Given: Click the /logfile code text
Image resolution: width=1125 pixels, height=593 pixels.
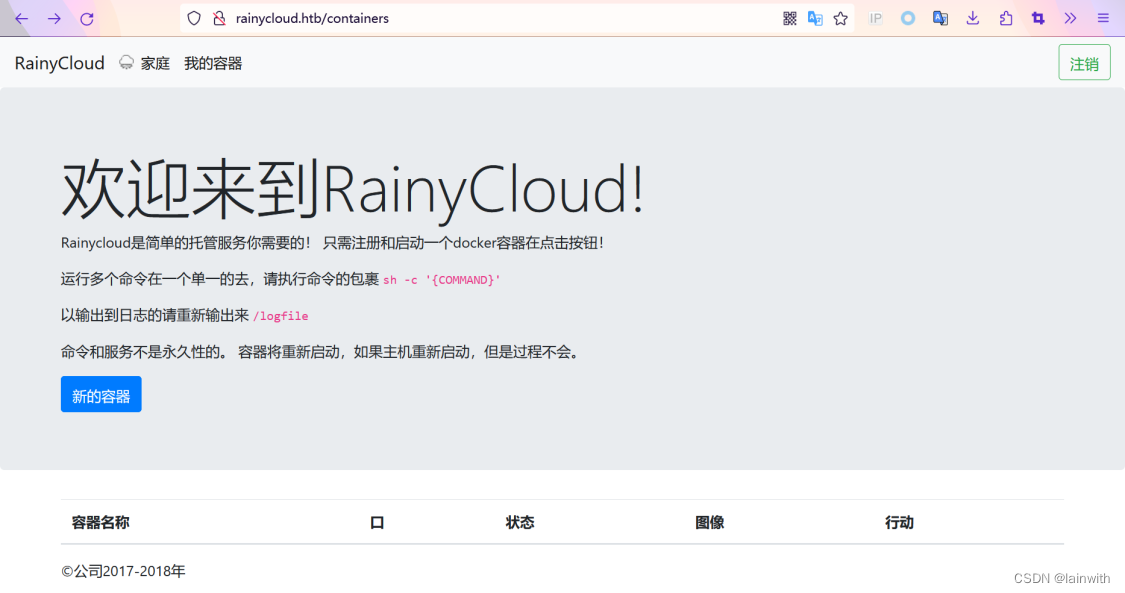Looking at the screenshot, I should tap(281, 316).
